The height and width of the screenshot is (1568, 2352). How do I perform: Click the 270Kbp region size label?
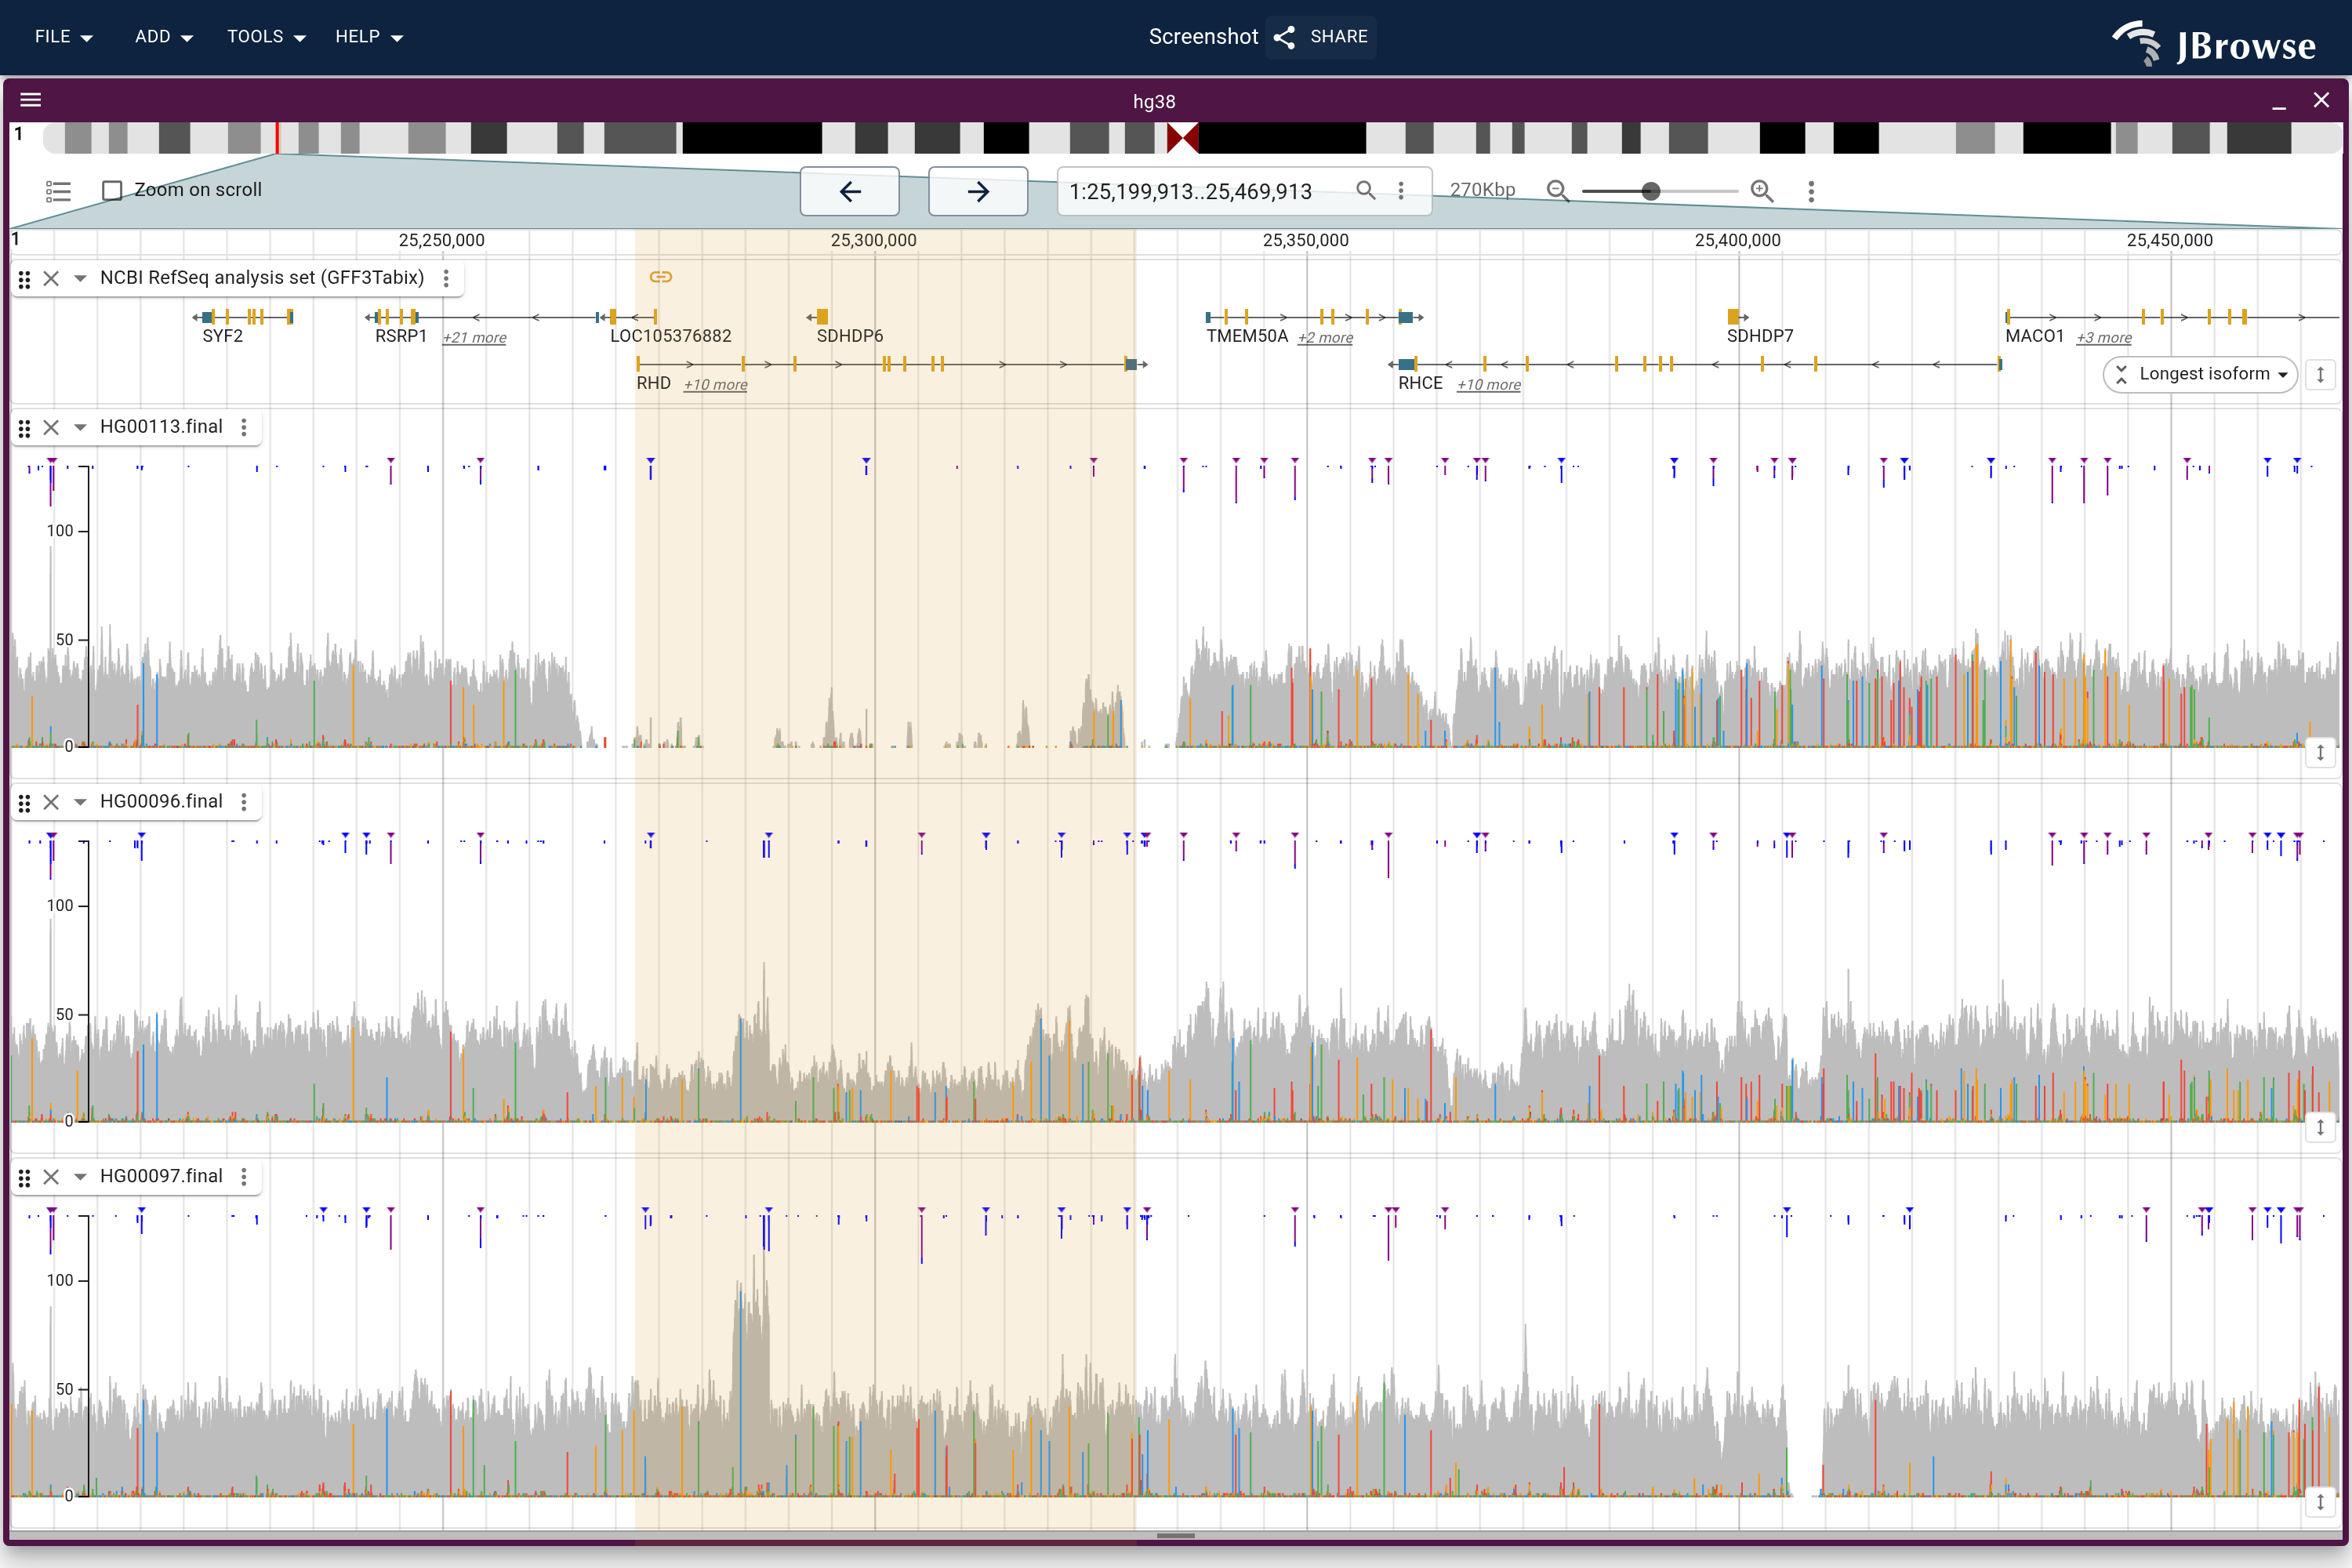[1483, 190]
